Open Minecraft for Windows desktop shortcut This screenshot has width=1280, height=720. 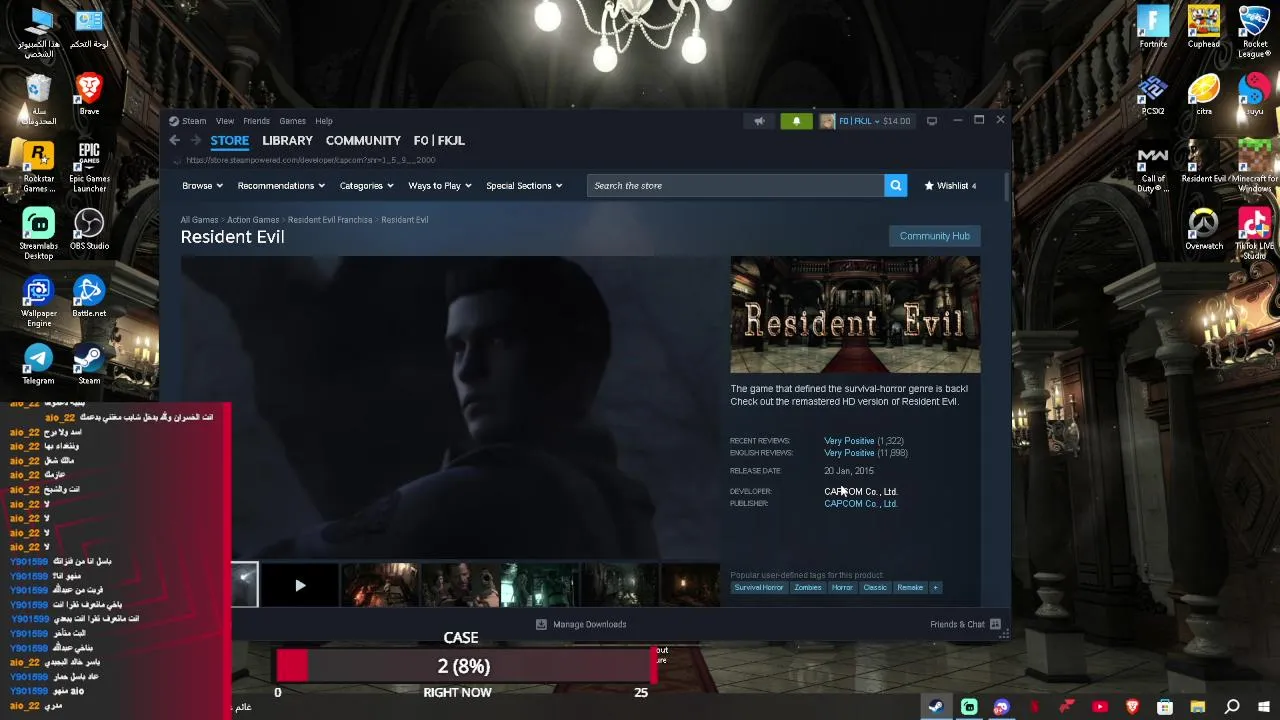tap(1254, 167)
